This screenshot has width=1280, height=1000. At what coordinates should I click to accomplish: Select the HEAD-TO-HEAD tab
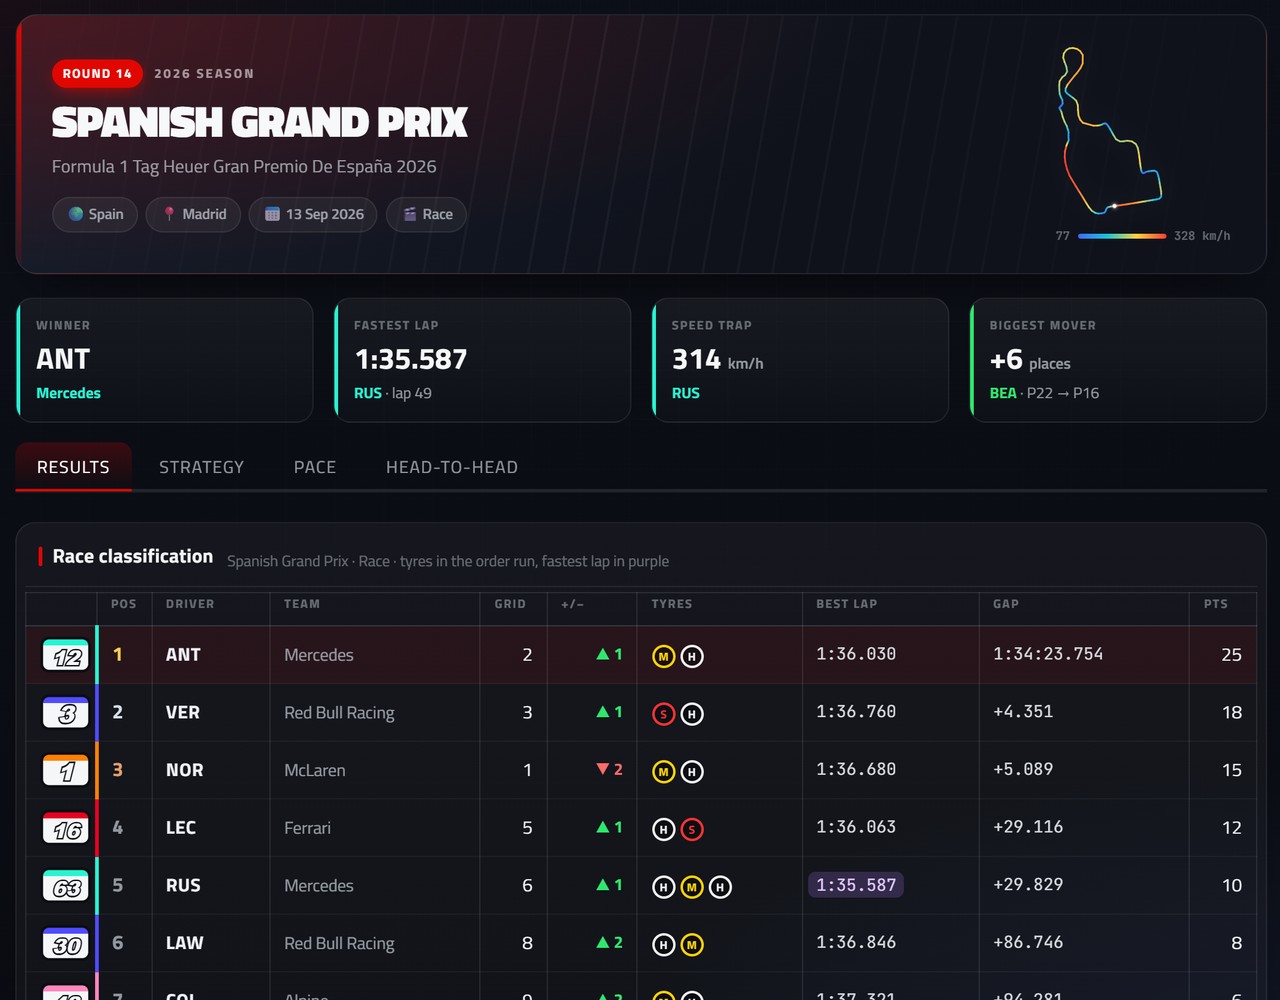452,467
